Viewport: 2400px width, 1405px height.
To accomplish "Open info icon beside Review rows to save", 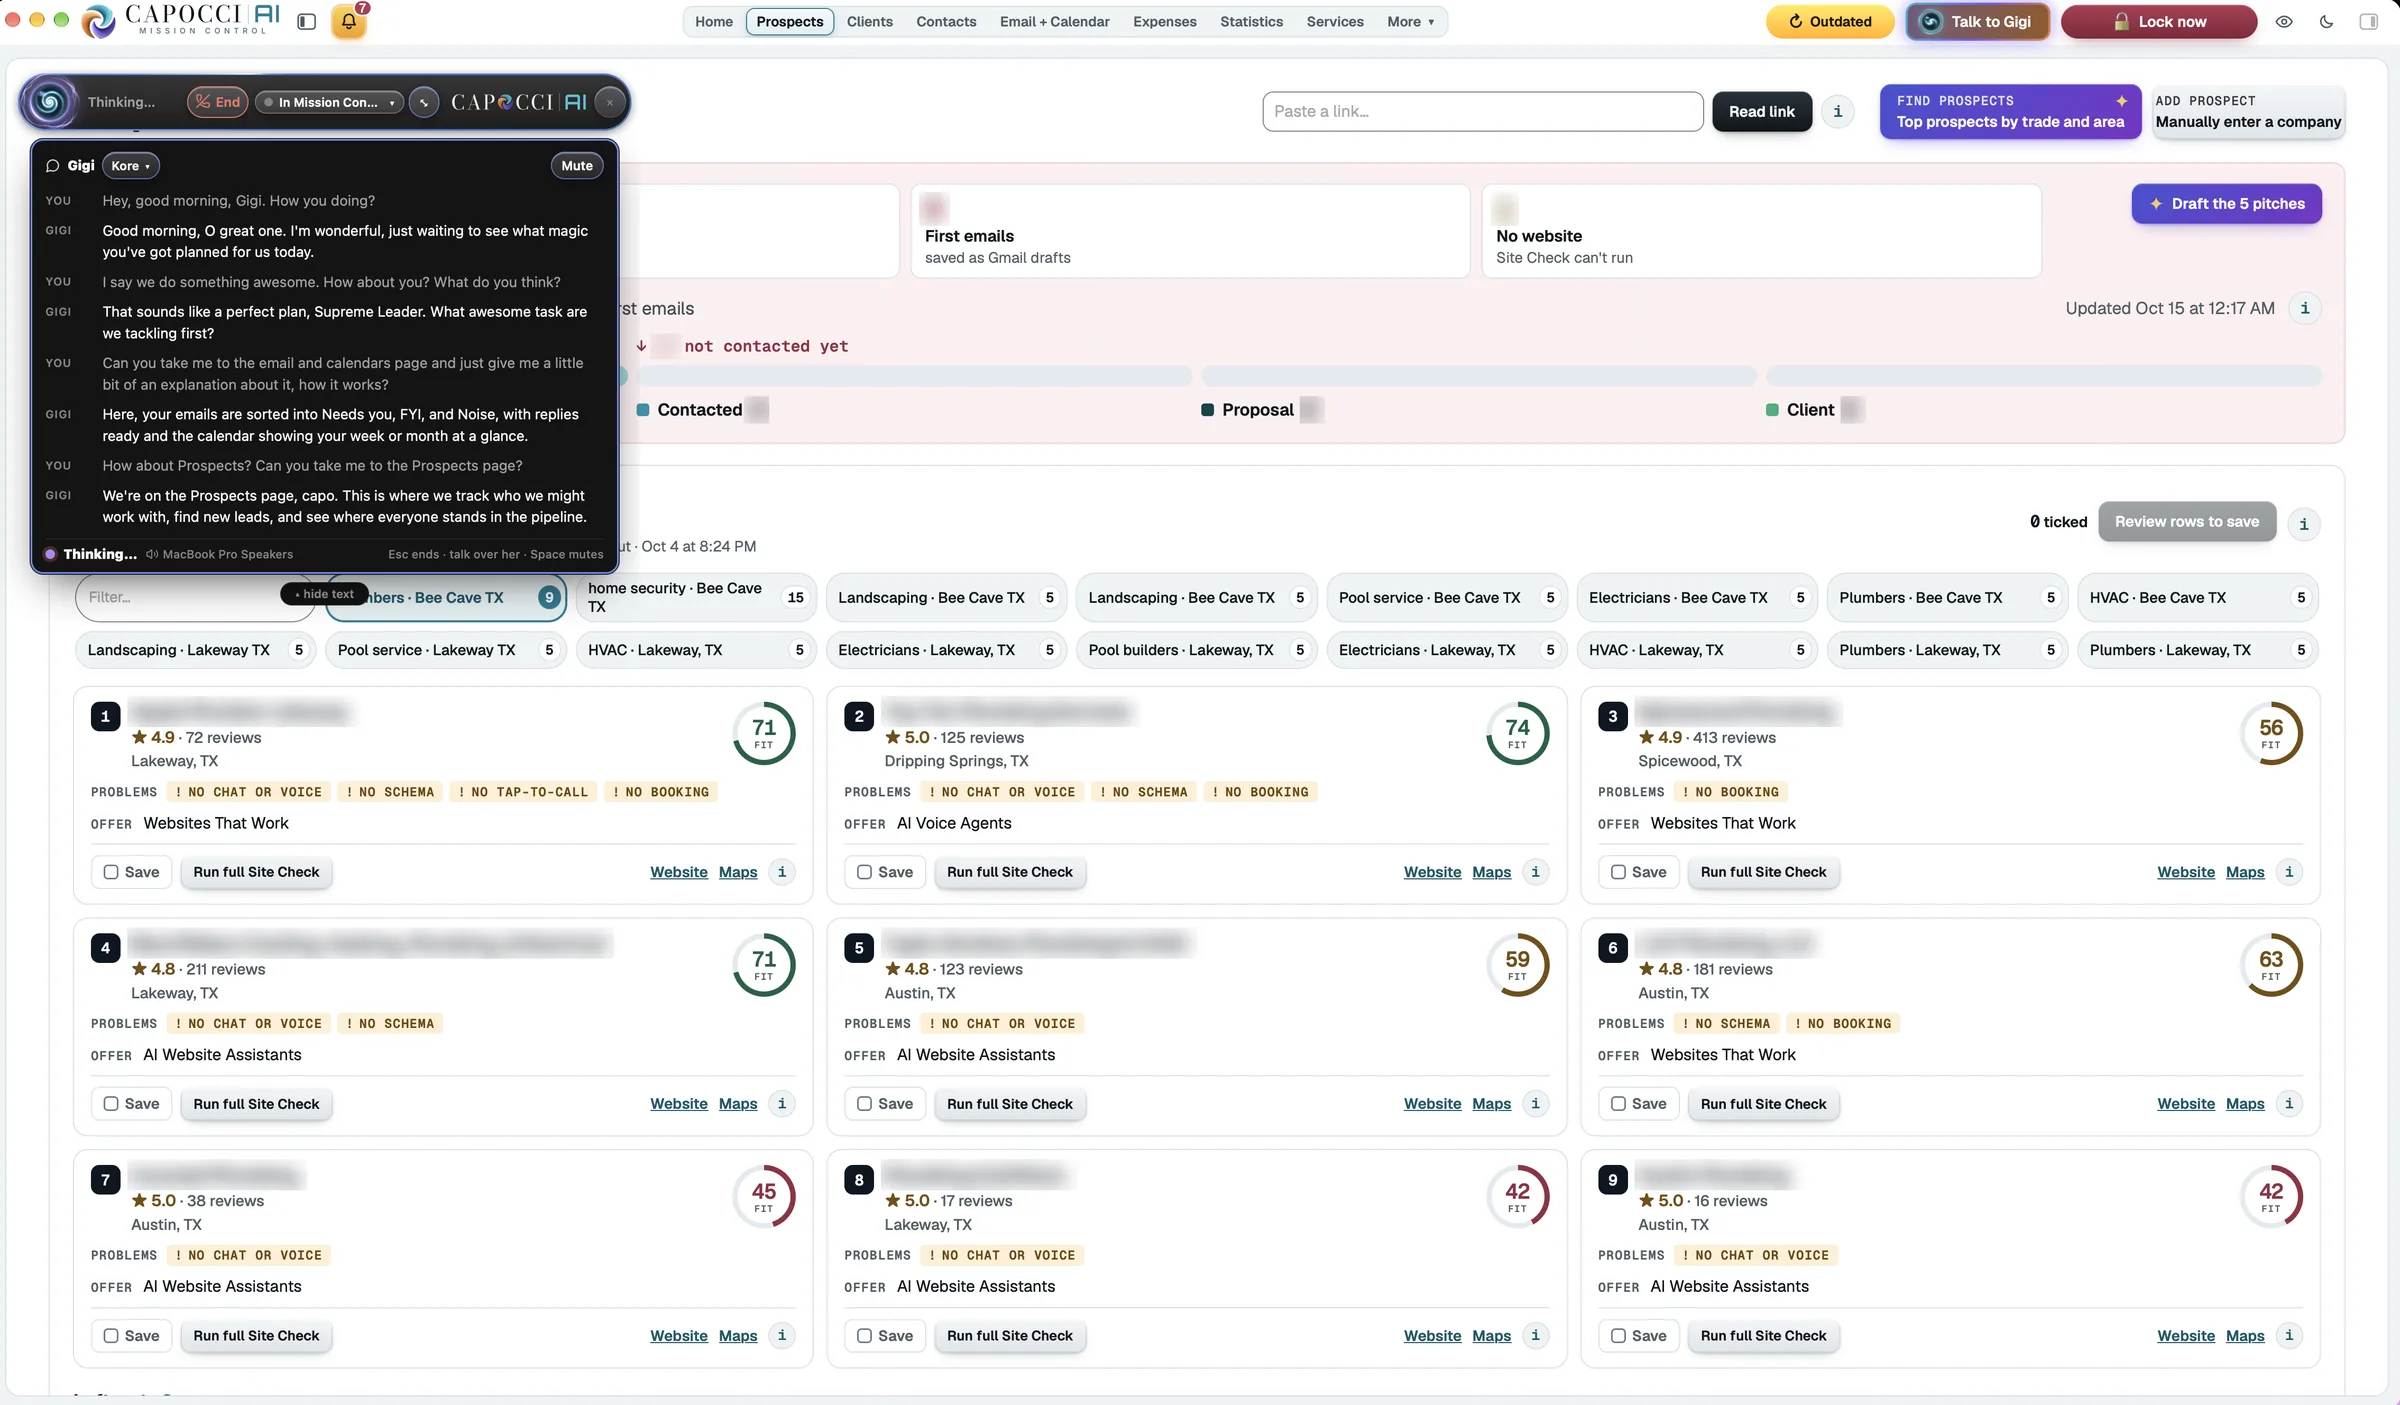I will tap(2304, 523).
